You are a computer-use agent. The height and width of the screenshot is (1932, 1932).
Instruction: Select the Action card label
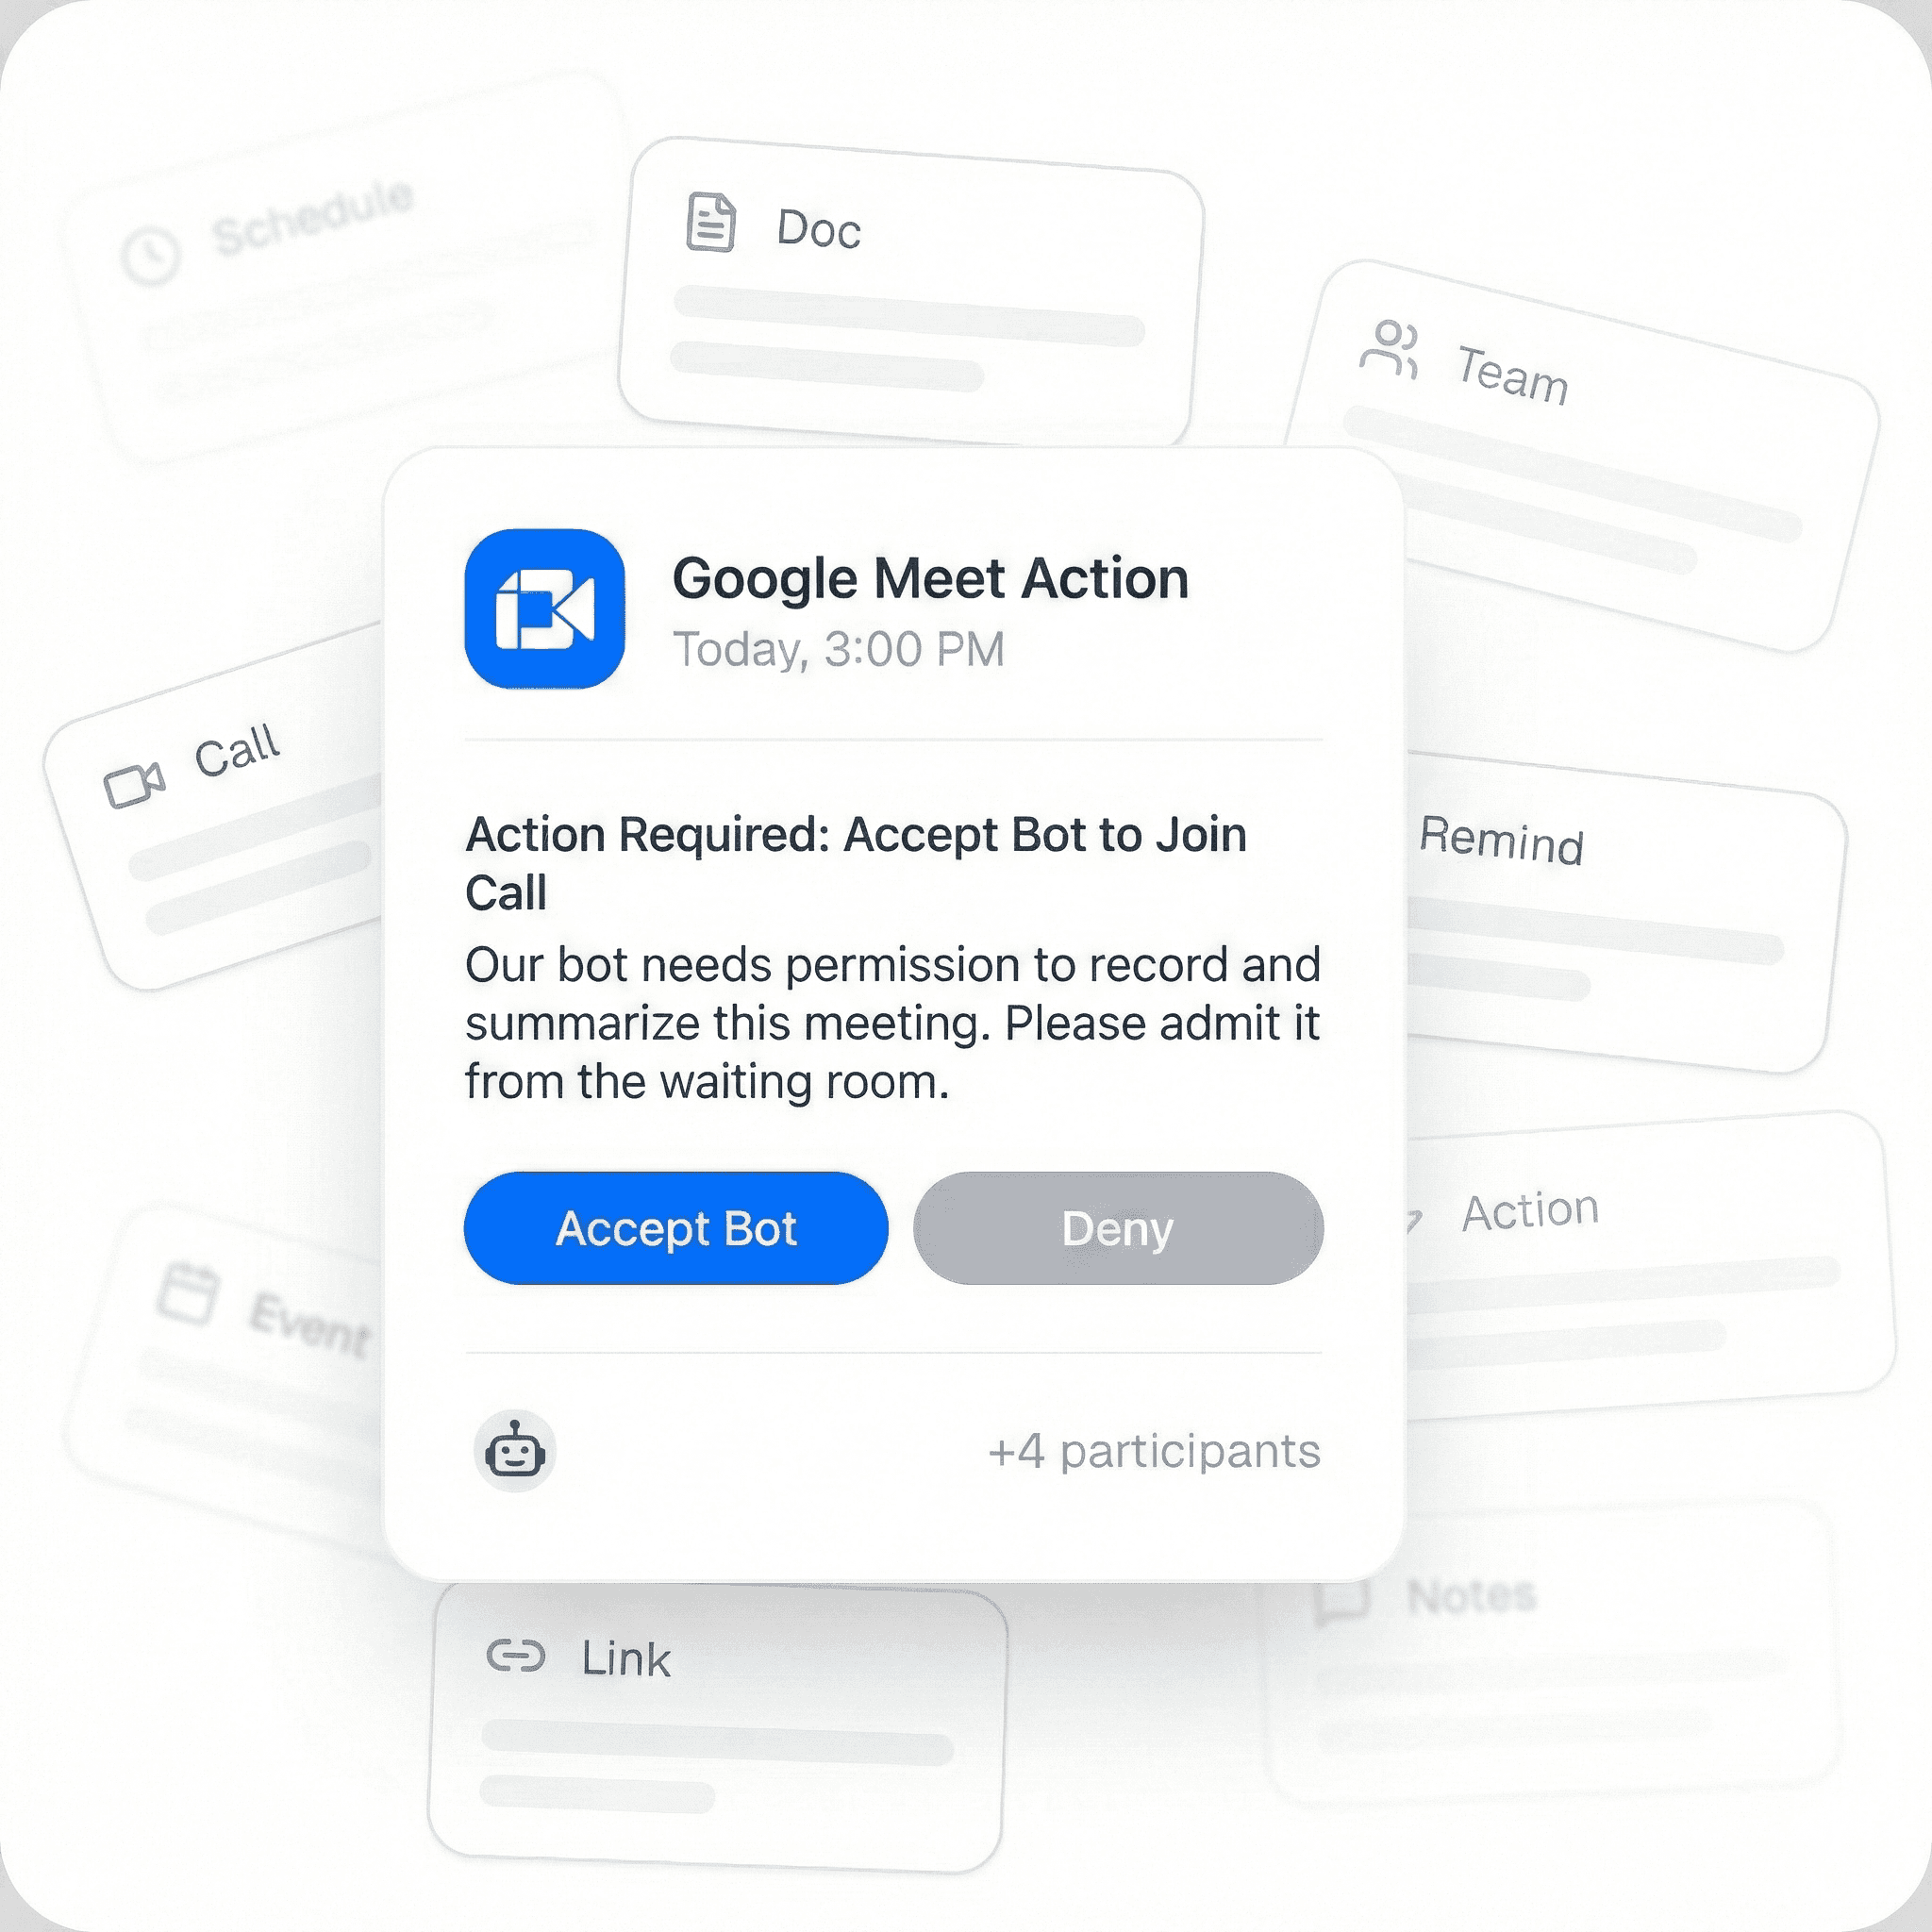pos(1530,1210)
